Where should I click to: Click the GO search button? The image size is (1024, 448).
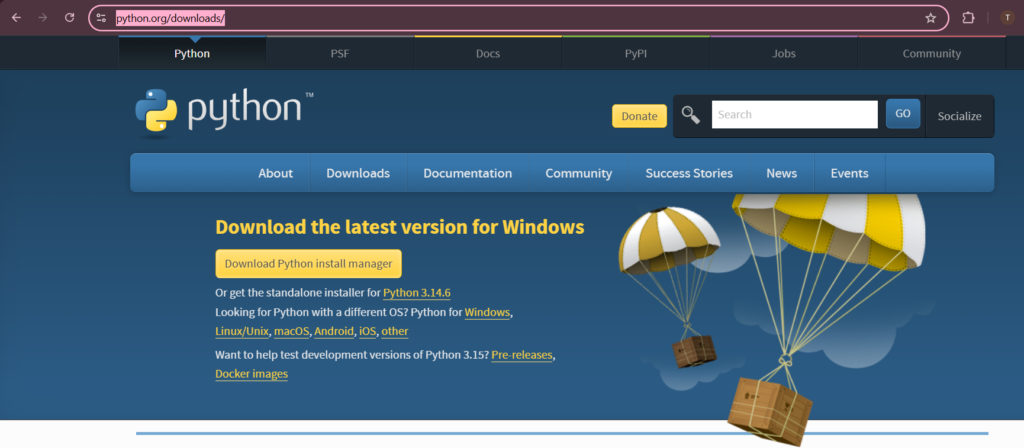coord(903,114)
